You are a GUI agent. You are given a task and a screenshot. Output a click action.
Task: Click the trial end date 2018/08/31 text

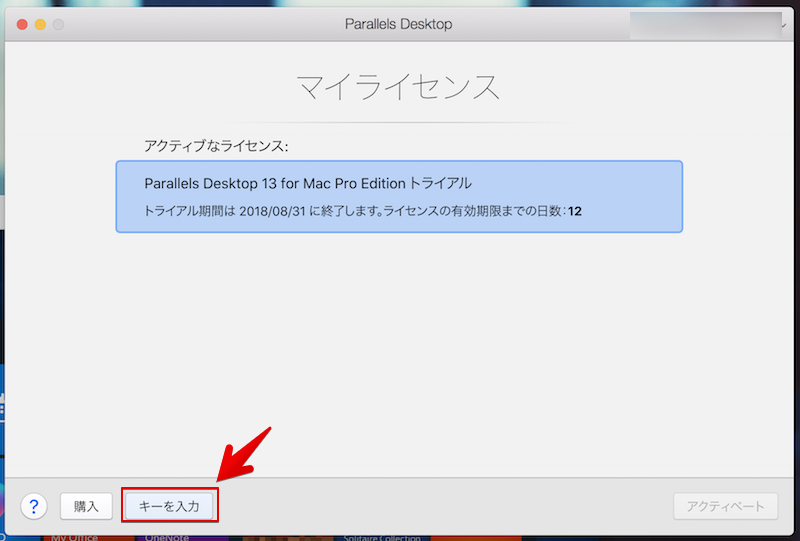coord(272,211)
